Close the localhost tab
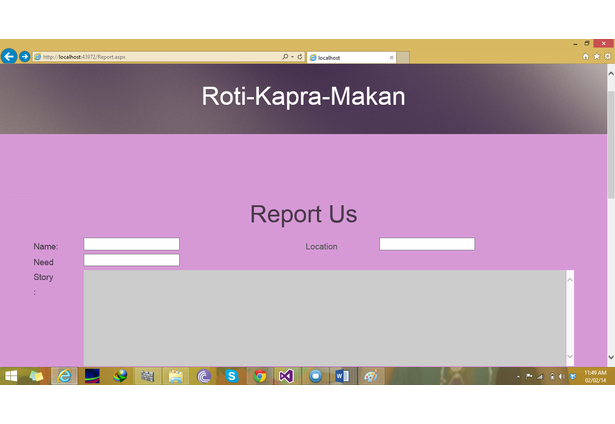The image size is (615, 424). [x=391, y=58]
